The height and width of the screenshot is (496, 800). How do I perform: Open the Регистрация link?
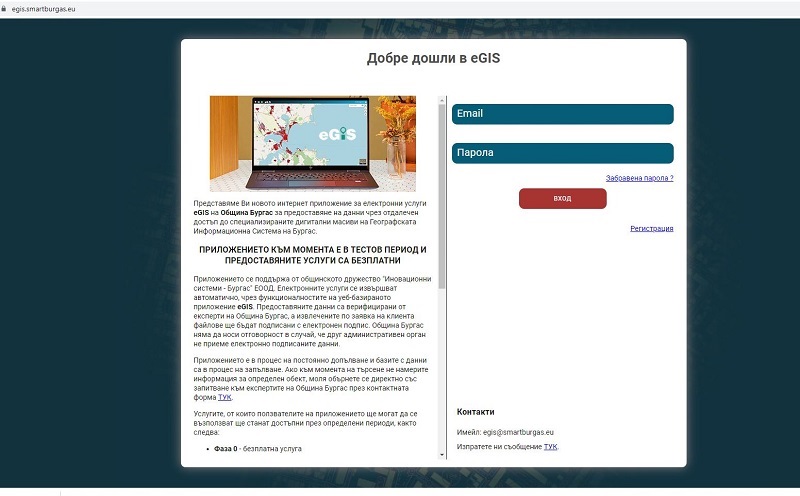(652, 229)
